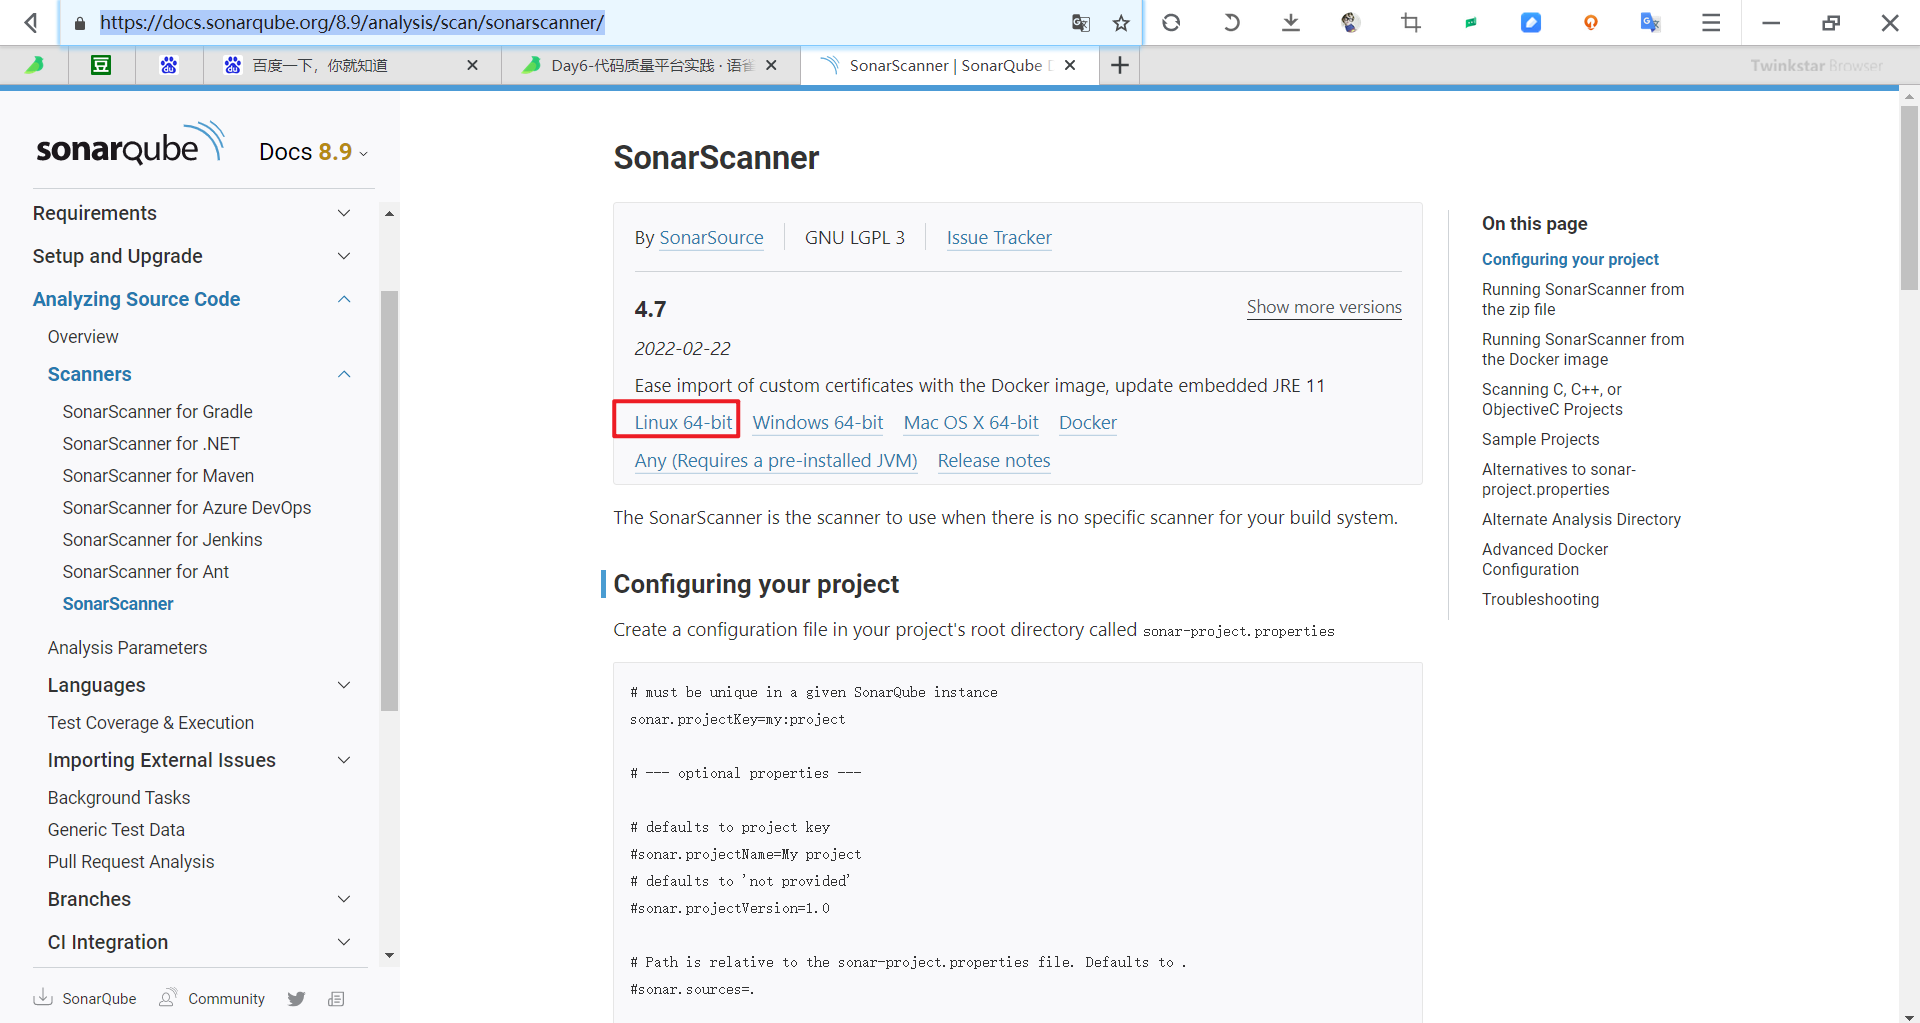Image resolution: width=1920 pixels, height=1023 pixels.
Task: Open SonarScanner for Maven page
Action: tap(158, 476)
